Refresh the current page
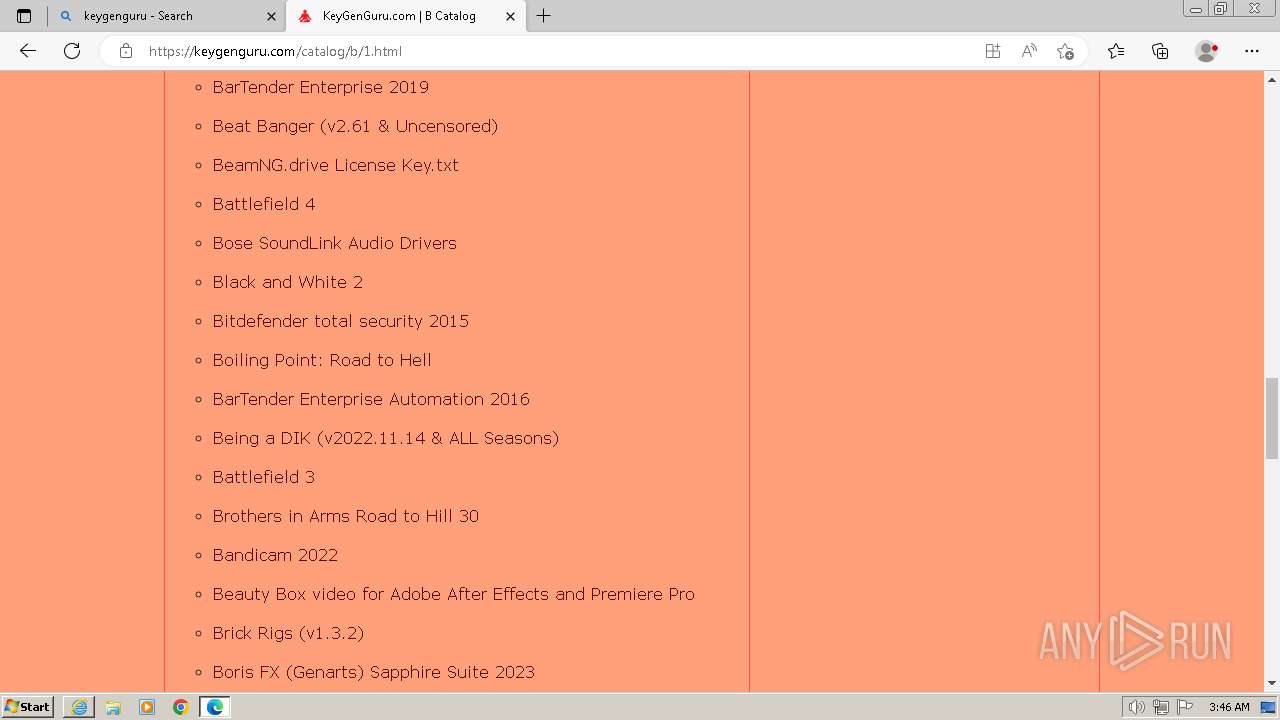Image resolution: width=1280 pixels, height=720 pixels. pyautogui.click(x=72, y=51)
